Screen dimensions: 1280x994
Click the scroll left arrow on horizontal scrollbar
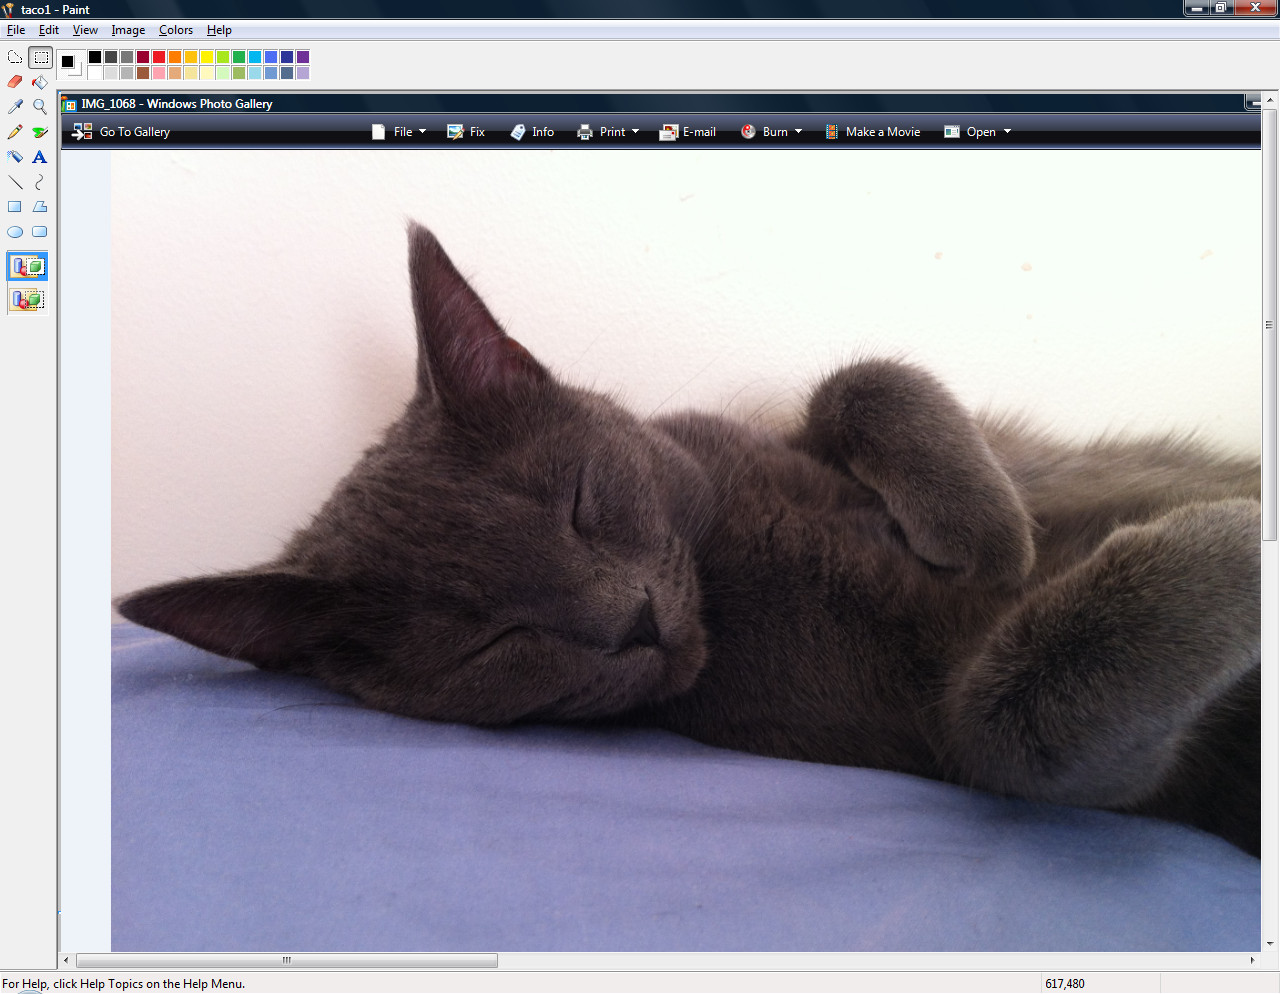pos(67,960)
